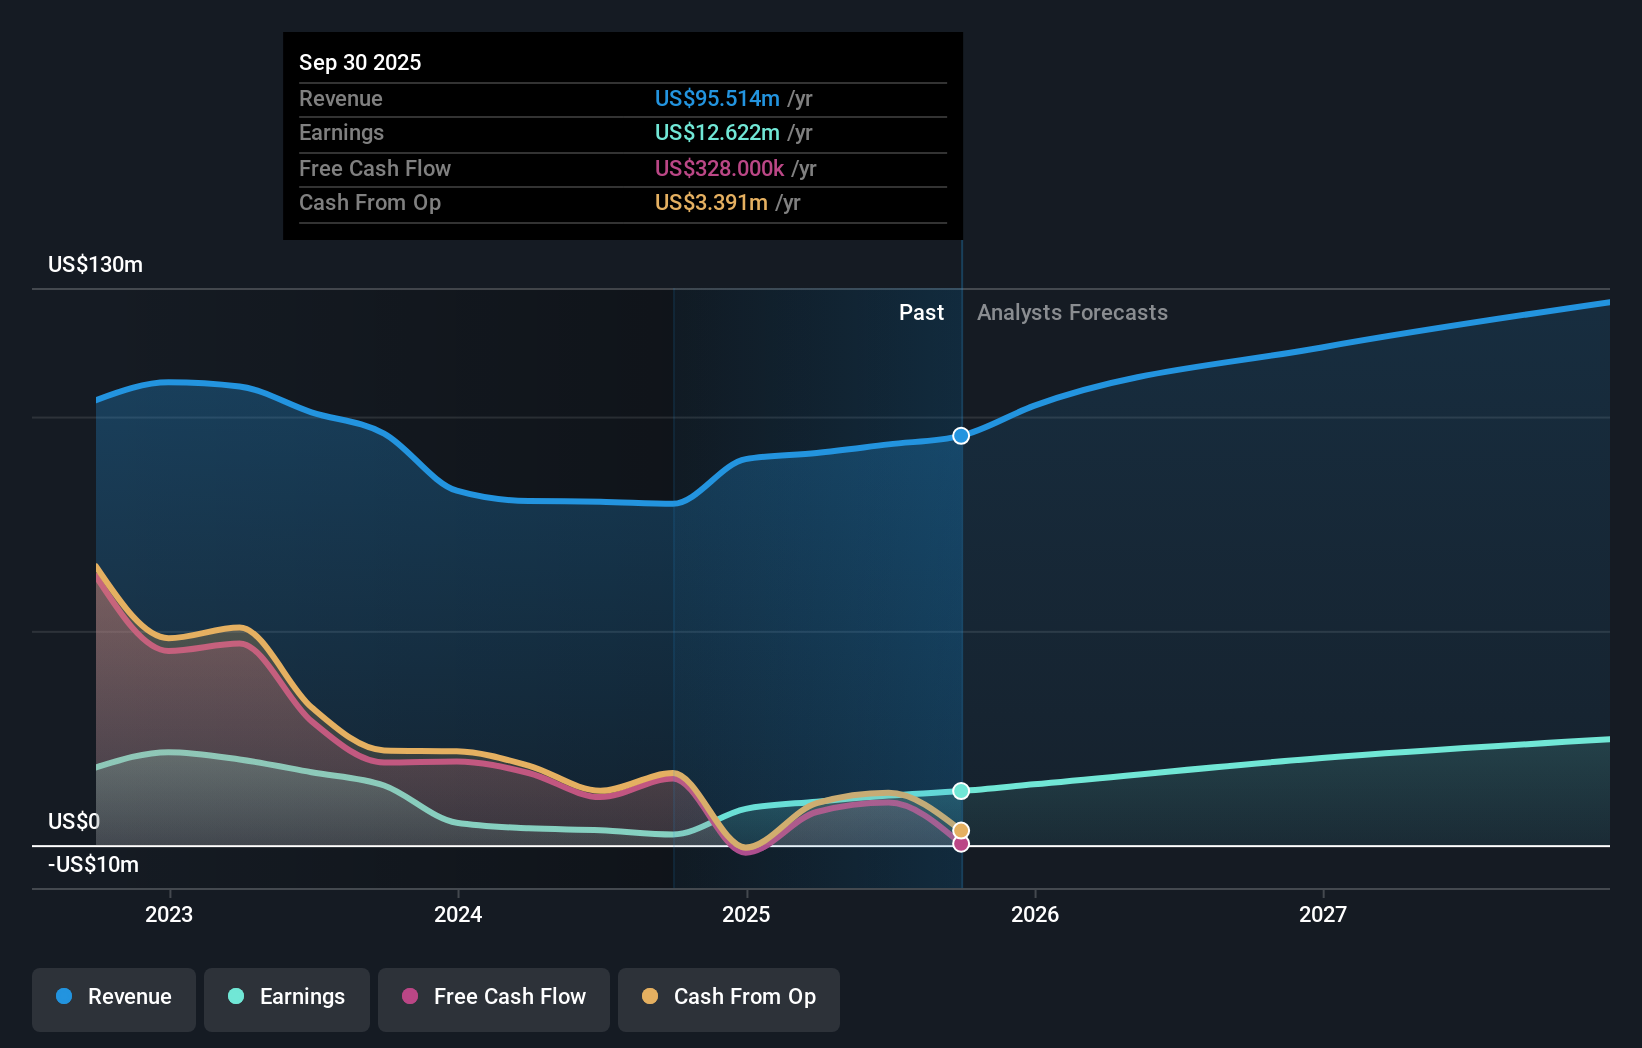Image resolution: width=1642 pixels, height=1048 pixels.
Task: Click the teal Earnings marker on the chart
Action: point(961,790)
